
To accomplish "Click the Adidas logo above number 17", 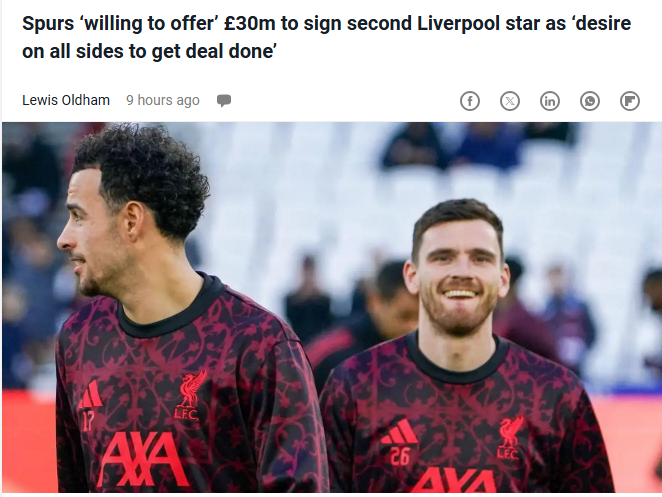I will [90, 394].
